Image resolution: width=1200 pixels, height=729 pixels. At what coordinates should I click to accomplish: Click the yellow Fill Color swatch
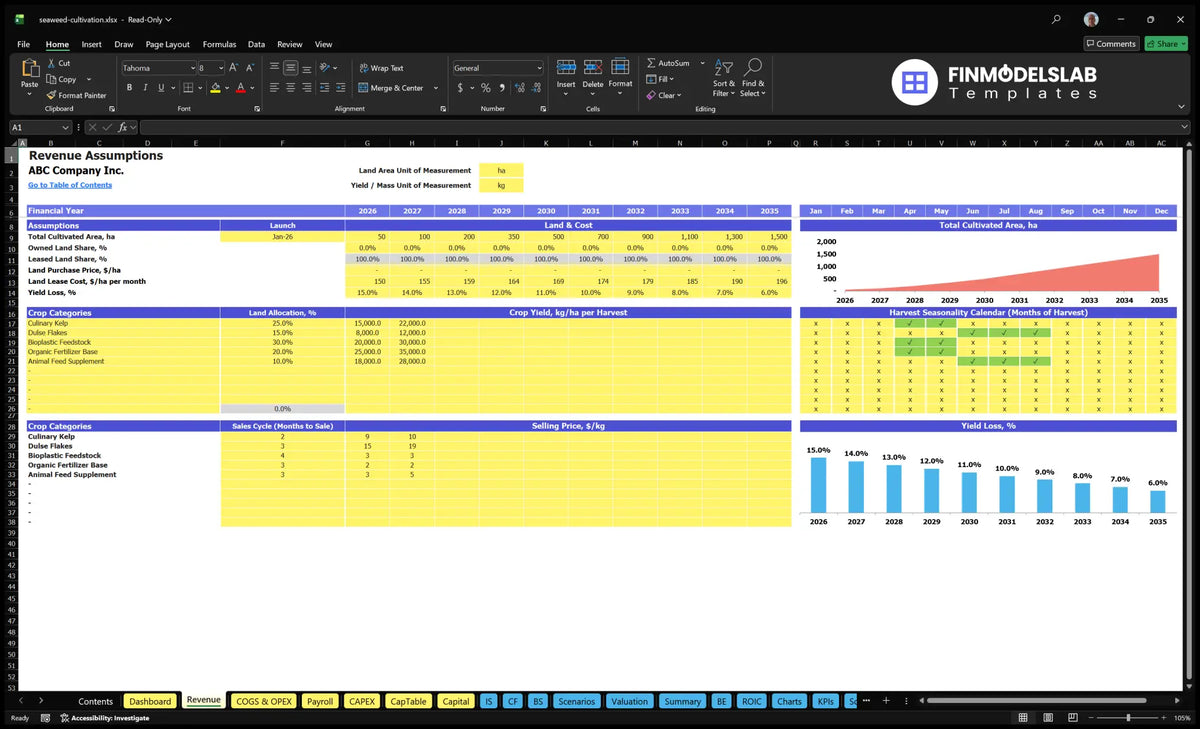click(215, 88)
